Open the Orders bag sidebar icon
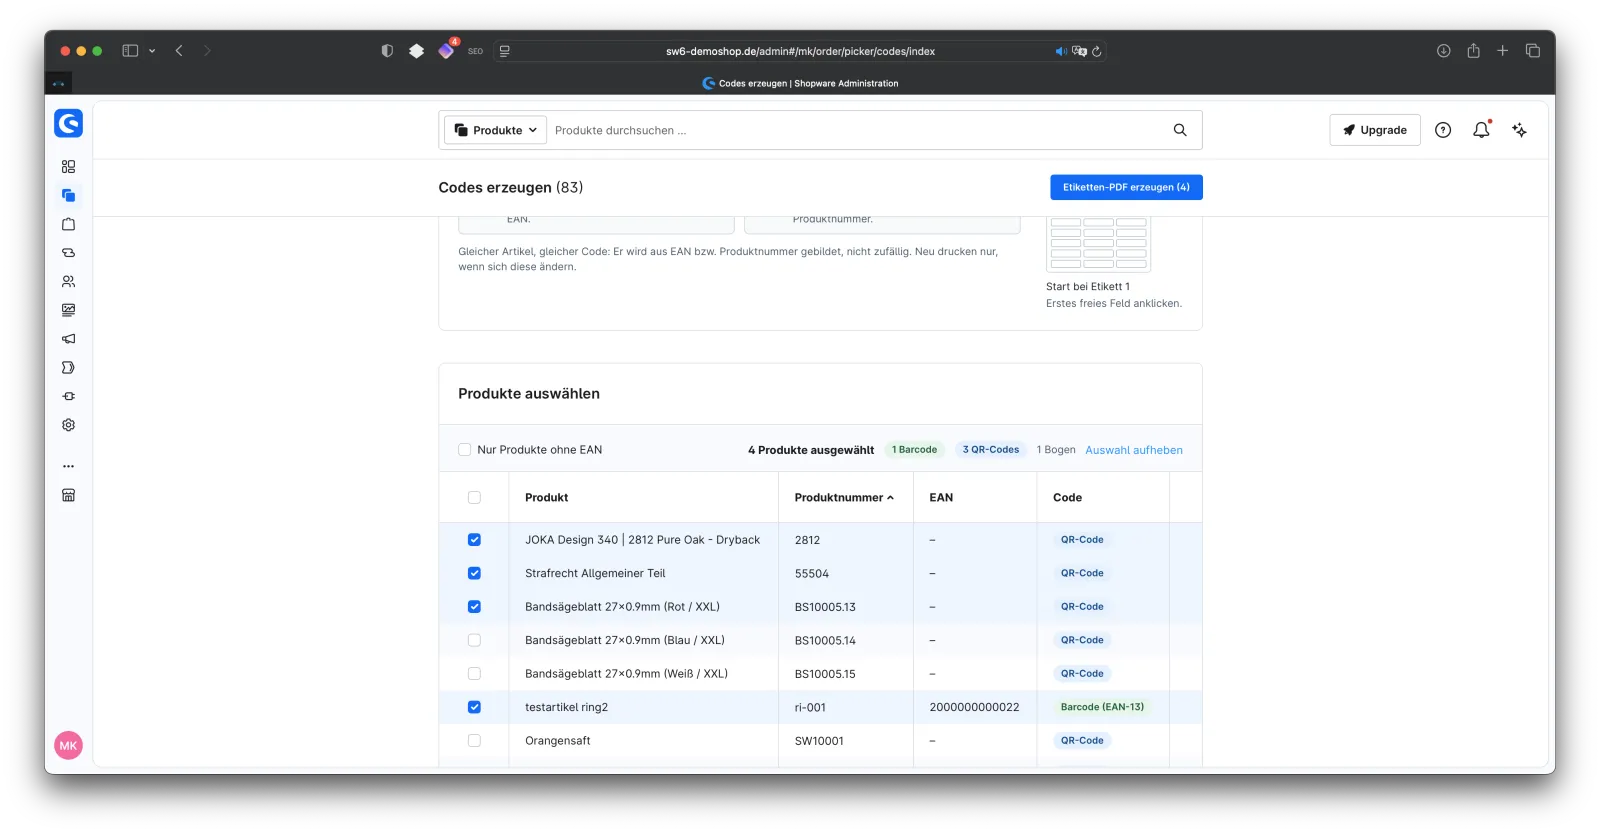 [x=68, y=224]
